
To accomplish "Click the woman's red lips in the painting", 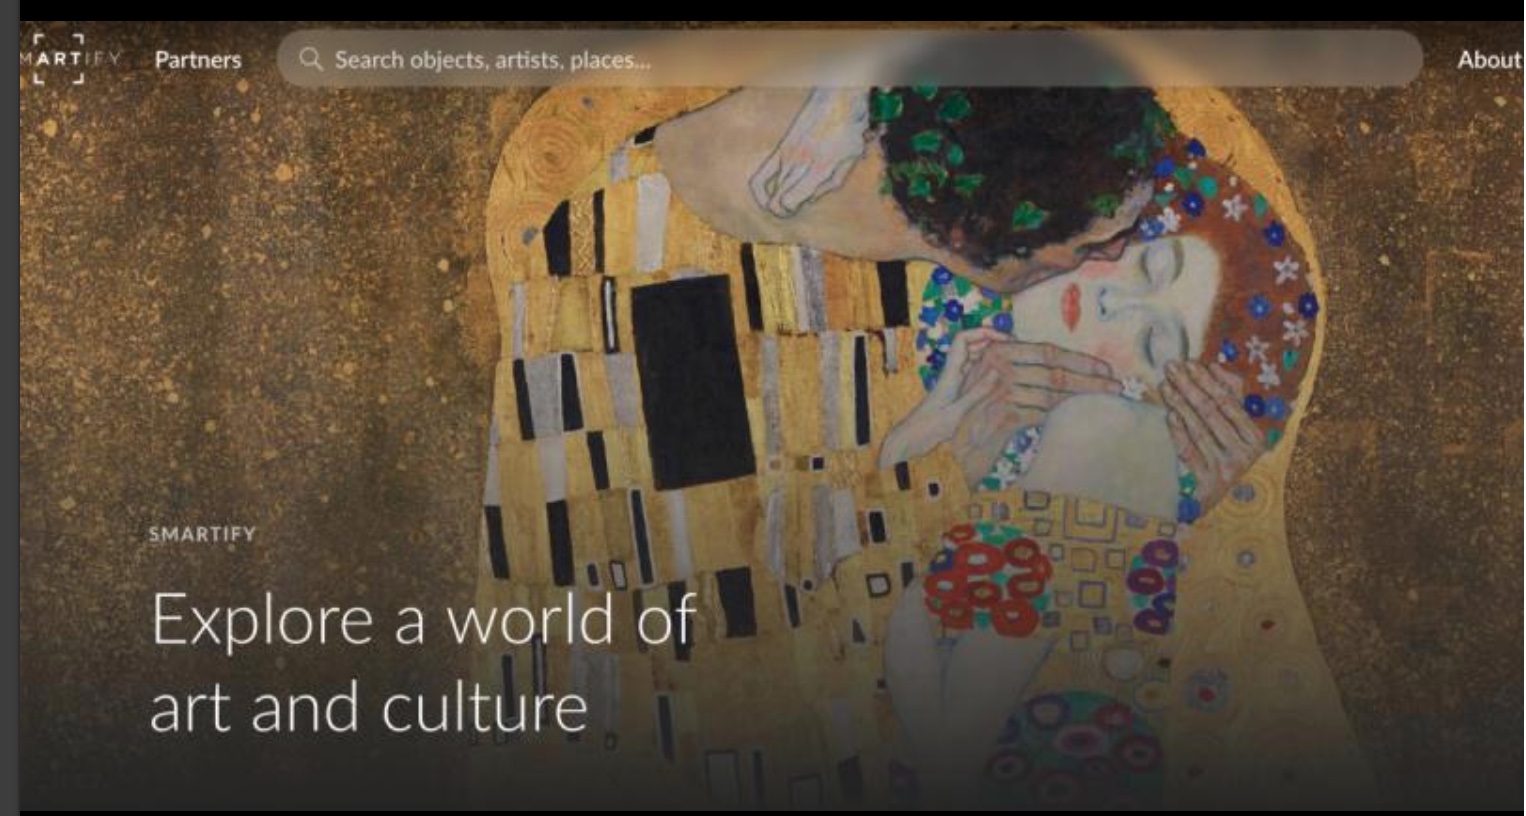I will point(1071,306).
